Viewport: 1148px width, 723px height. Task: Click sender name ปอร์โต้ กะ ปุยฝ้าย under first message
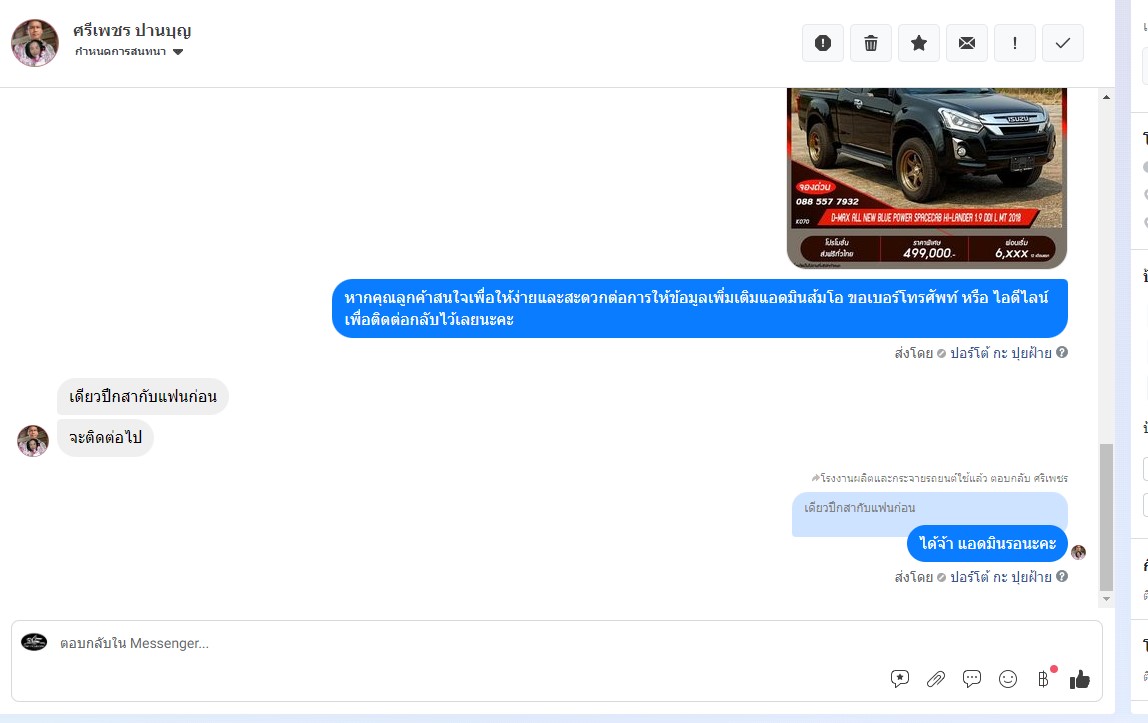click(x=1001, y=353)
